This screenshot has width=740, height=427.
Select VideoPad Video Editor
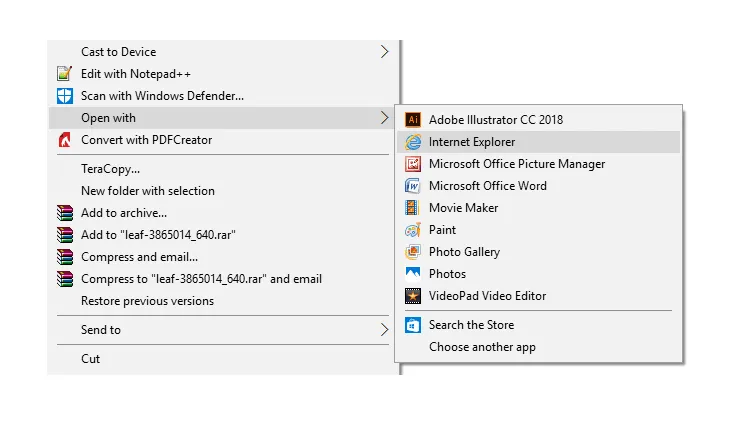(x=538, y=296)
